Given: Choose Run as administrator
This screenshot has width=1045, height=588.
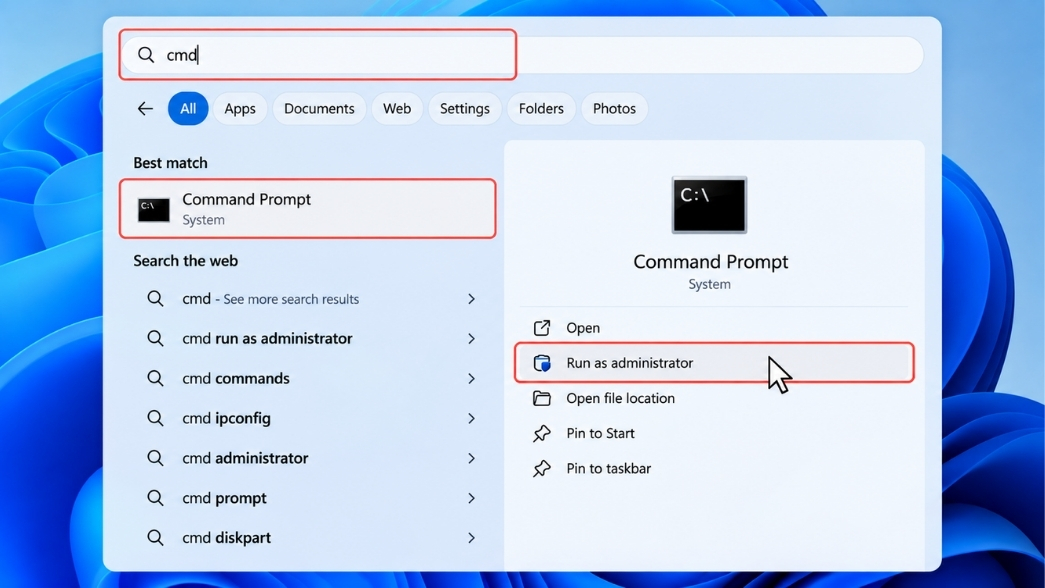Looking at the screenshot, I should click(x=714, y=363).
